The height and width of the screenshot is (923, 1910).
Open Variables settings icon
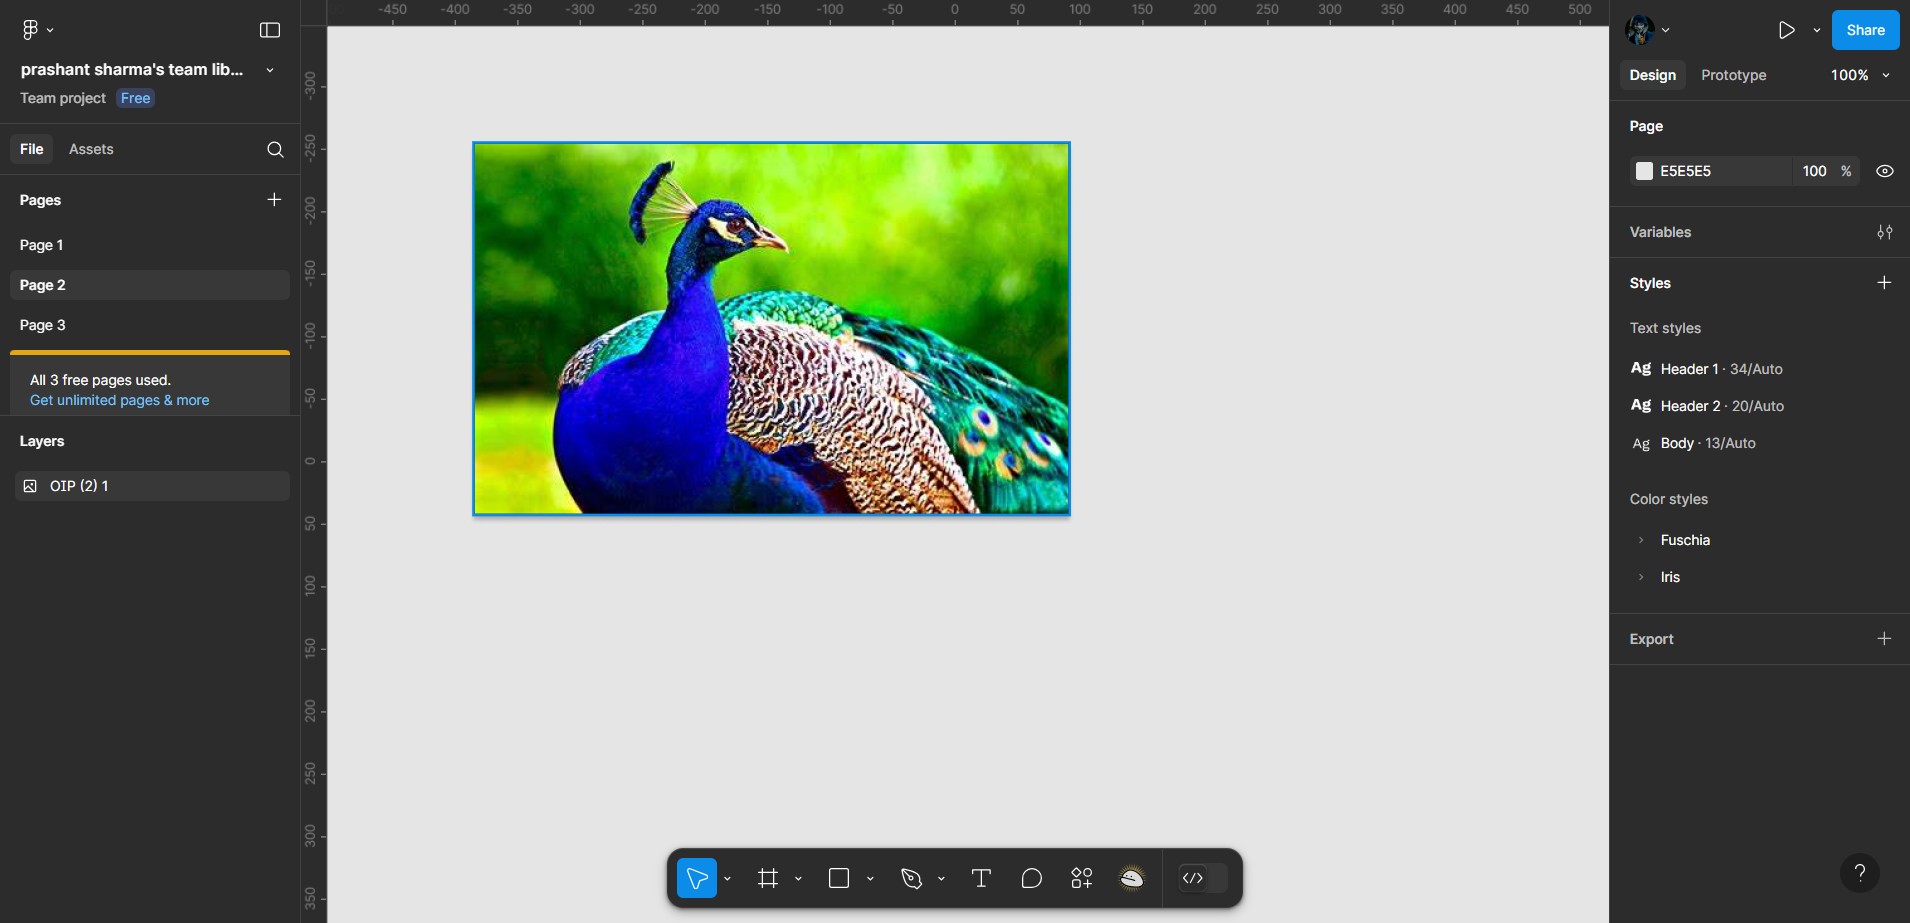coord(1884,232)
